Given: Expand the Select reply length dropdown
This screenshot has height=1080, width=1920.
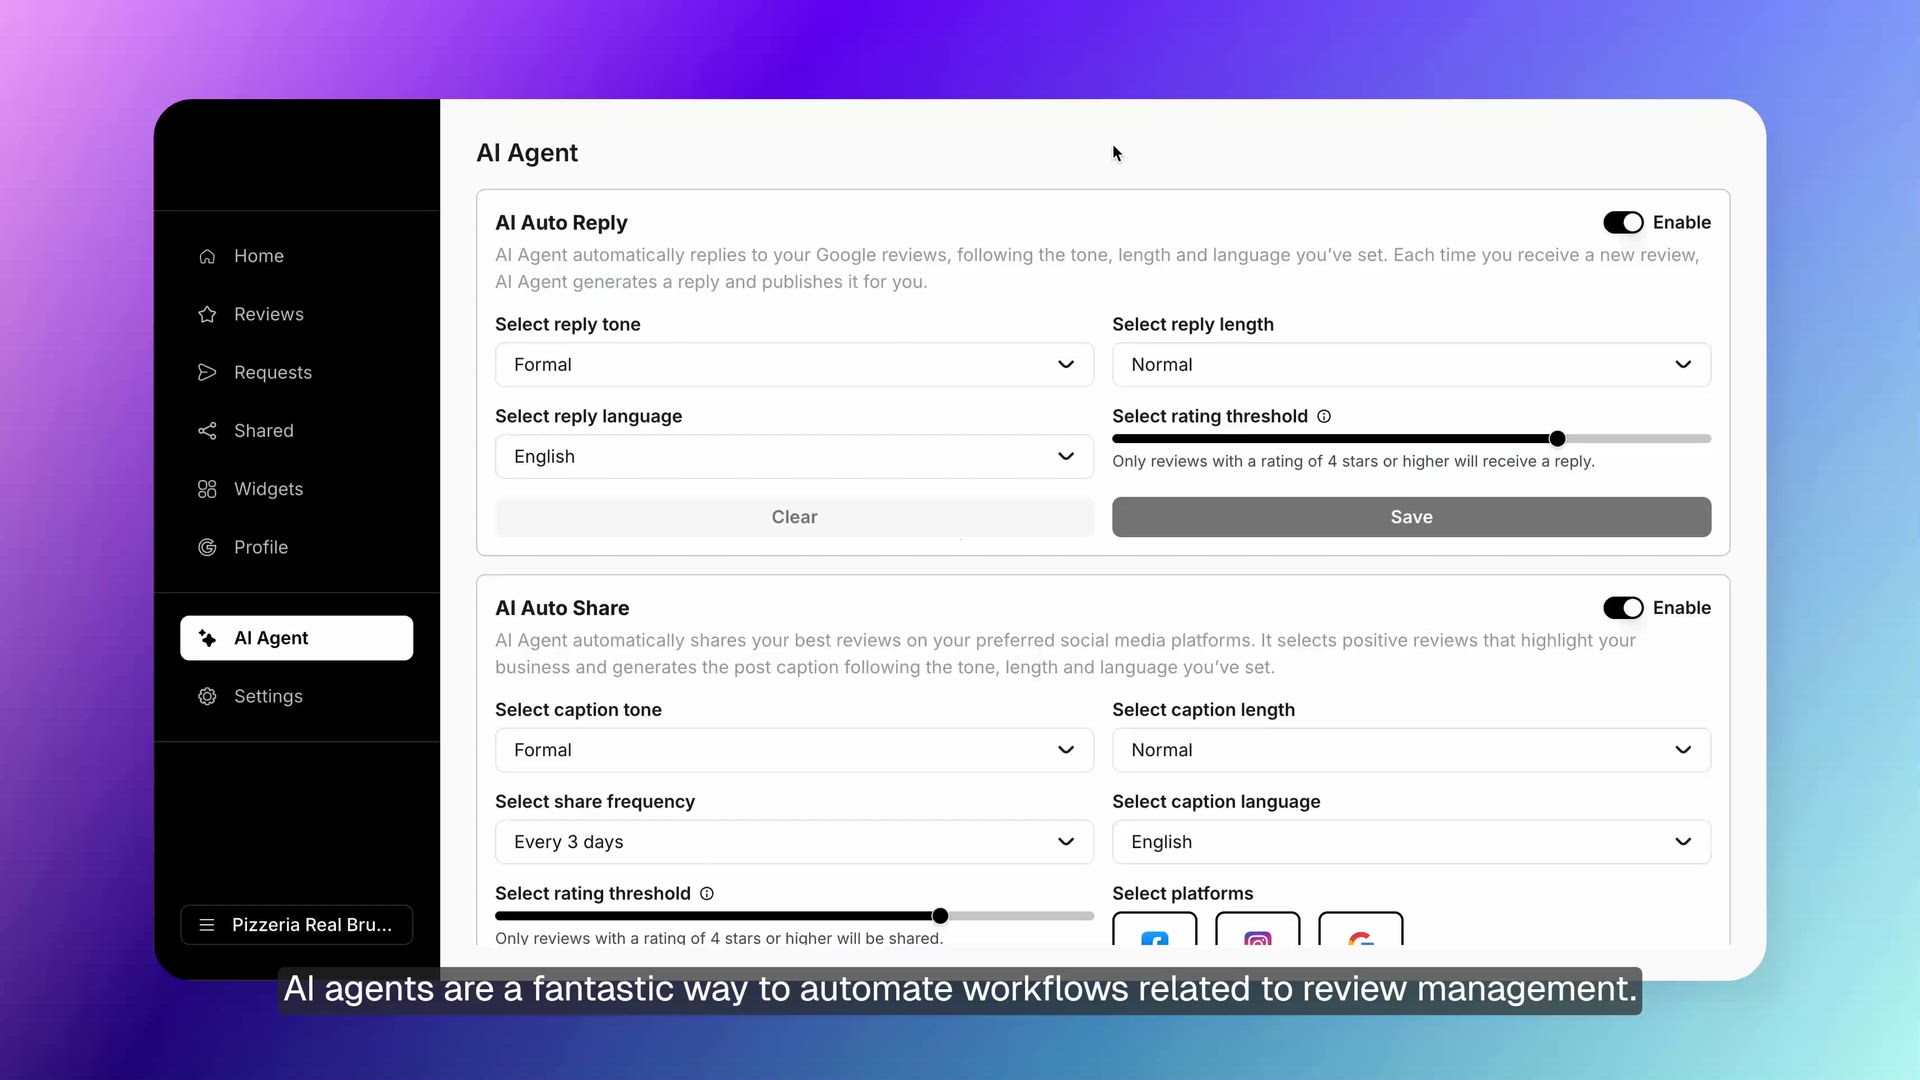Looking at the screenshot, I should [1411, 365].
